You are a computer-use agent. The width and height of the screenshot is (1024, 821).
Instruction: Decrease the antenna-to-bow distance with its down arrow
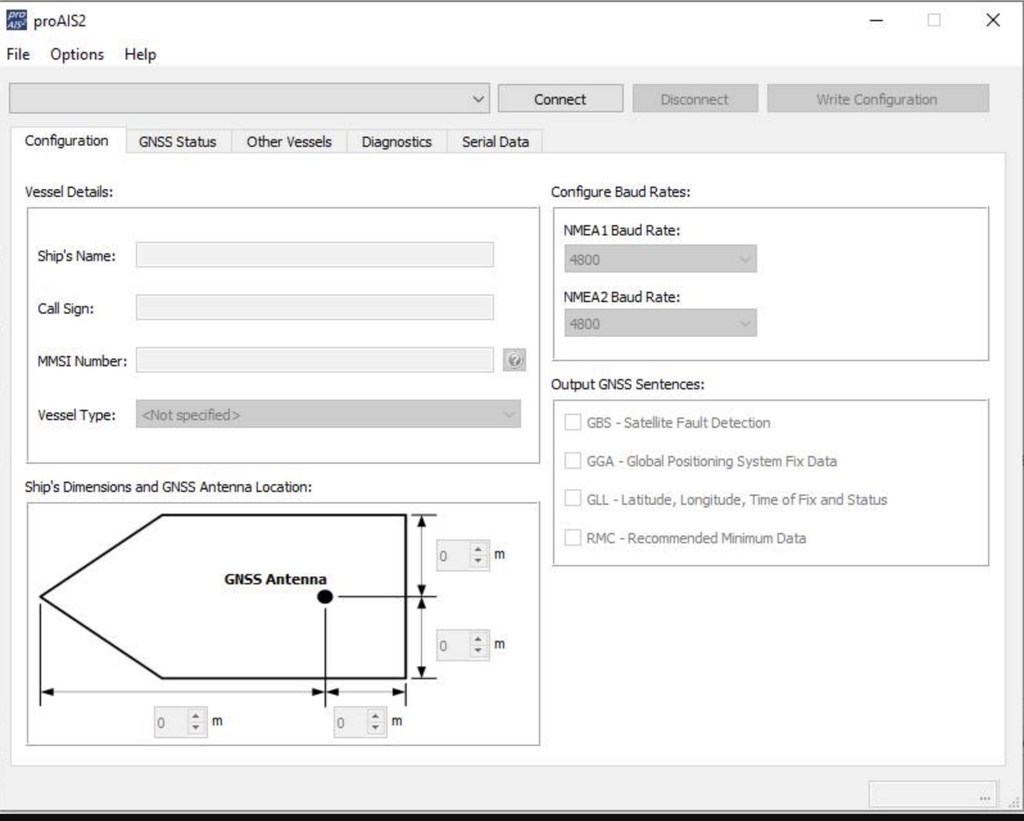tap(196, 728)
